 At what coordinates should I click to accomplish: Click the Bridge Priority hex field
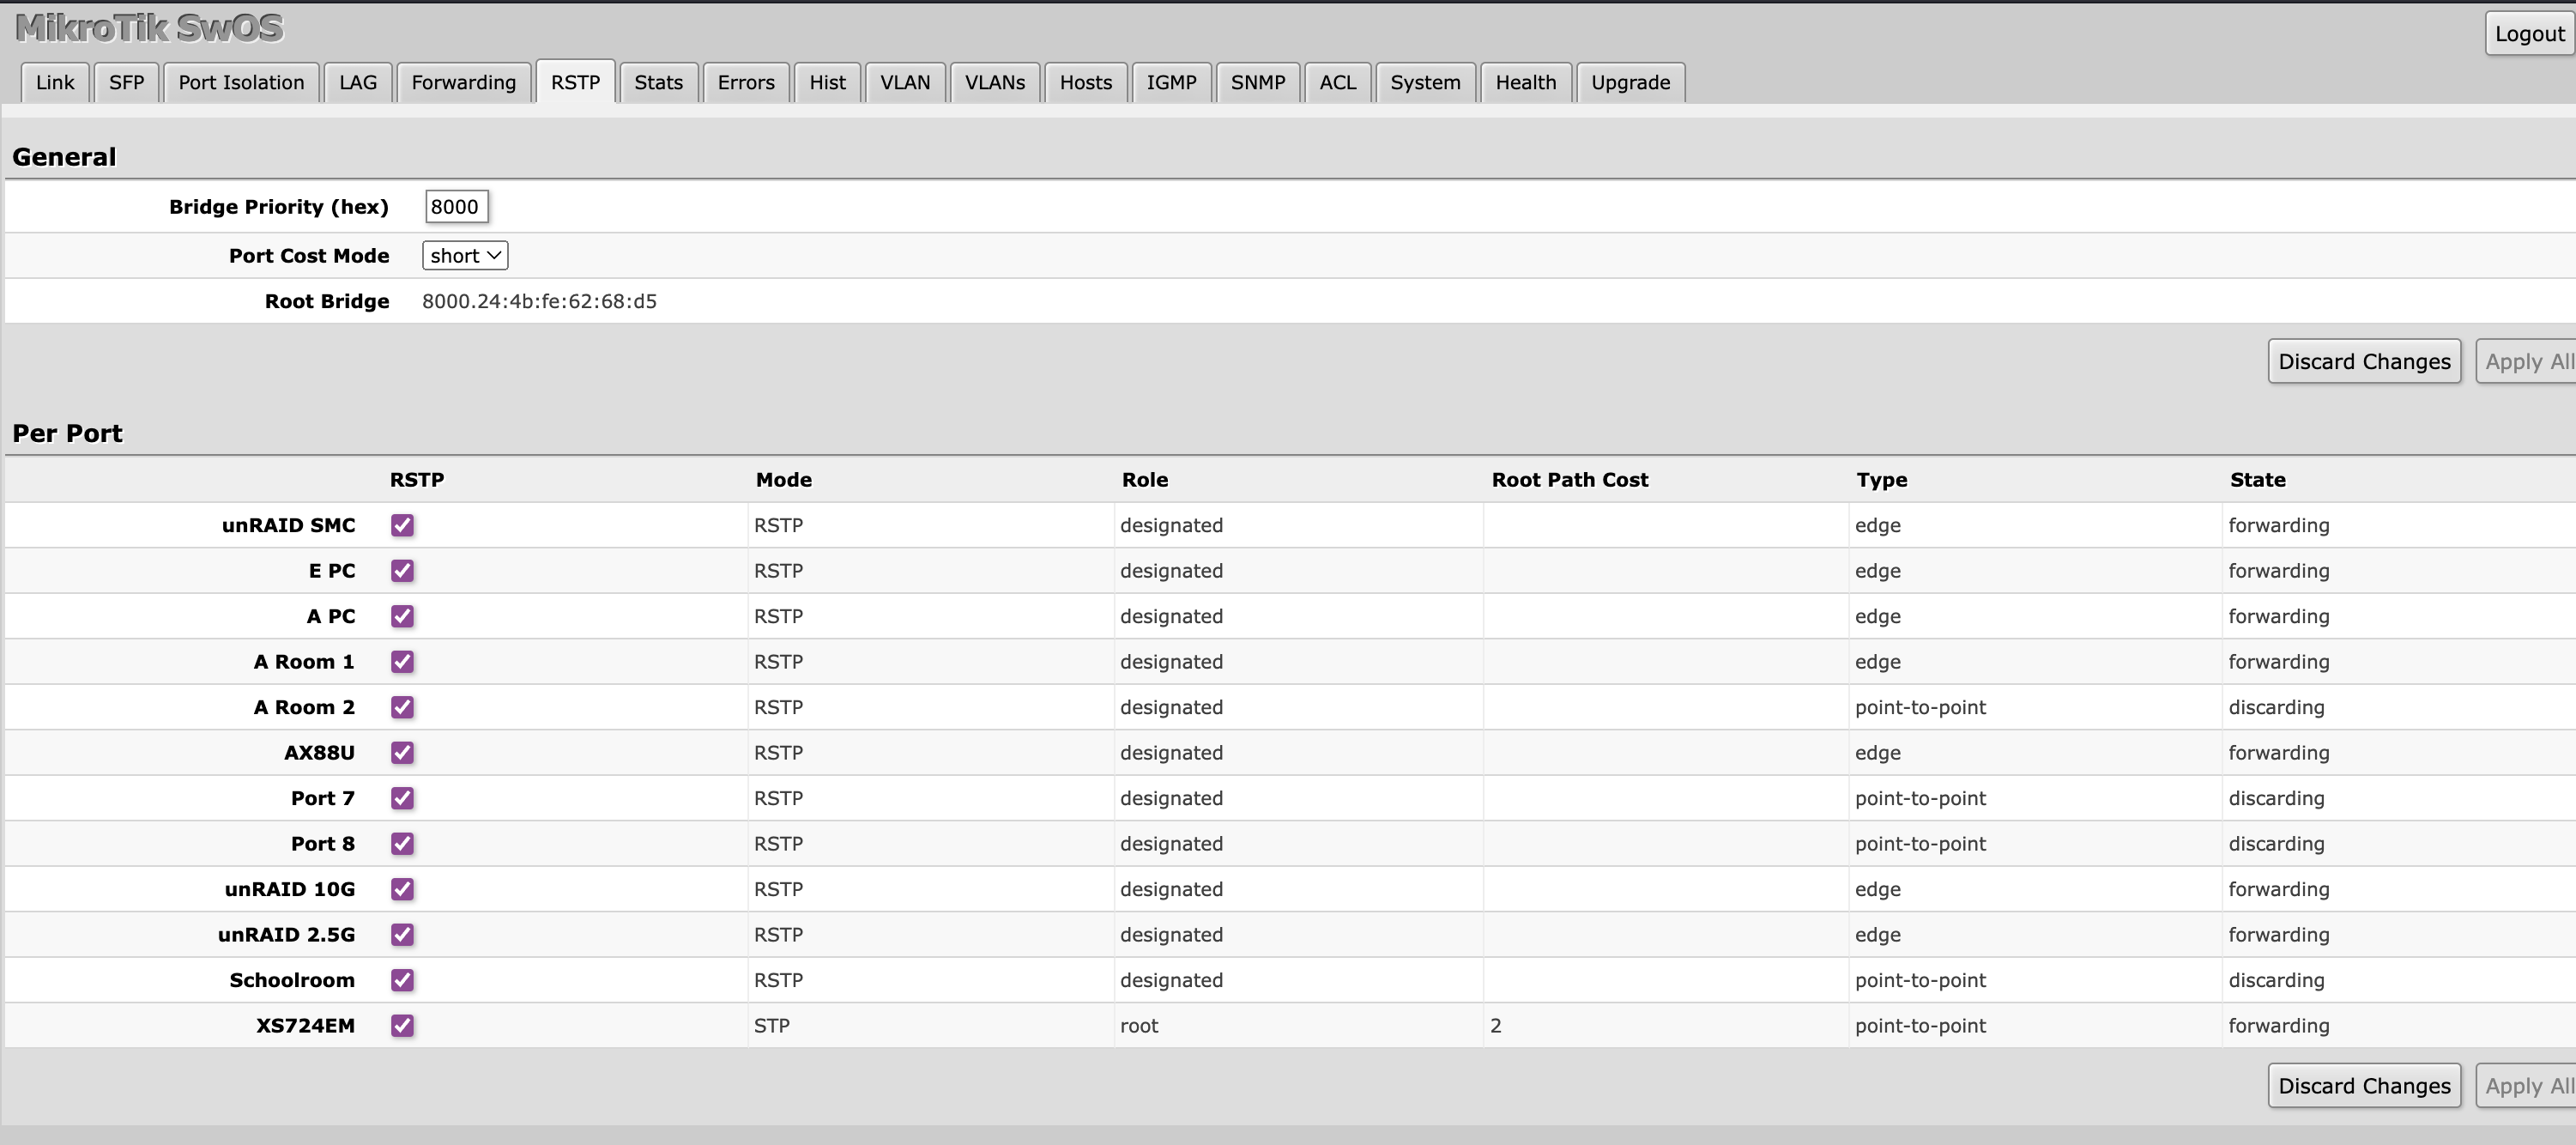(456, 207)
